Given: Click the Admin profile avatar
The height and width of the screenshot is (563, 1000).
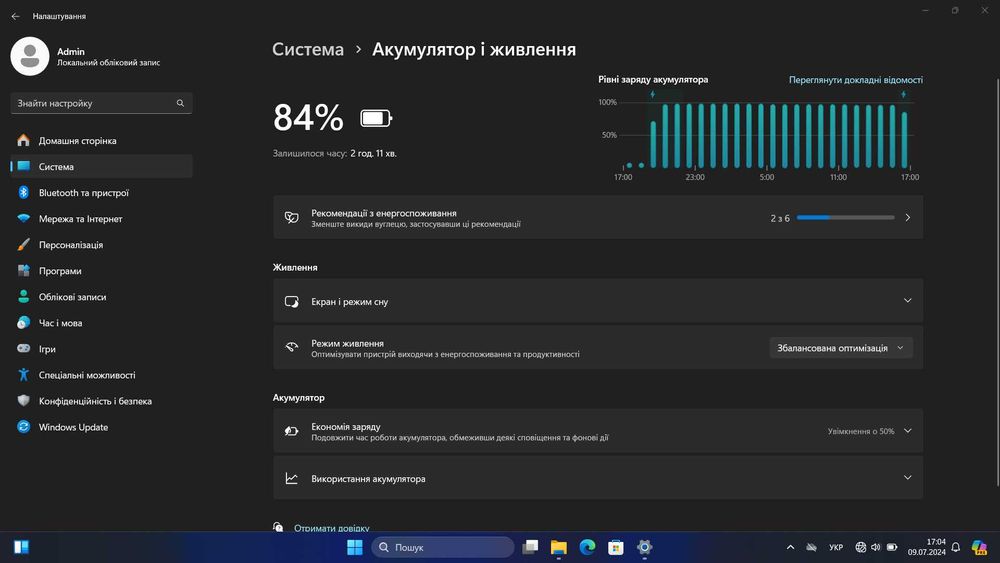Looking at the screenshot, I should 30,57.
